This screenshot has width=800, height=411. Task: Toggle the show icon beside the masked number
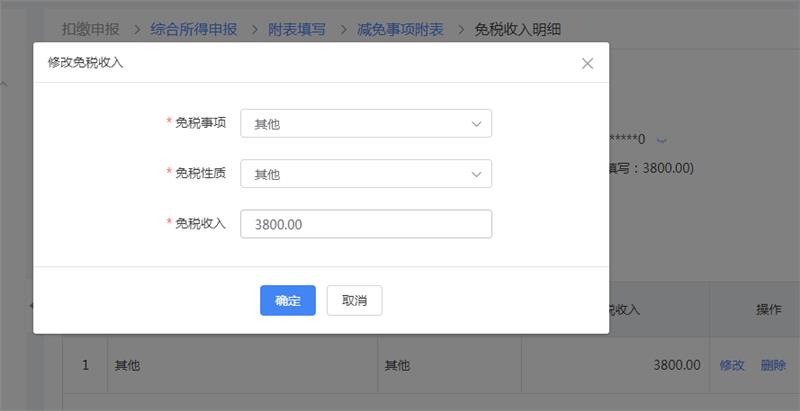pyautogui.click(x=660, y=139)
